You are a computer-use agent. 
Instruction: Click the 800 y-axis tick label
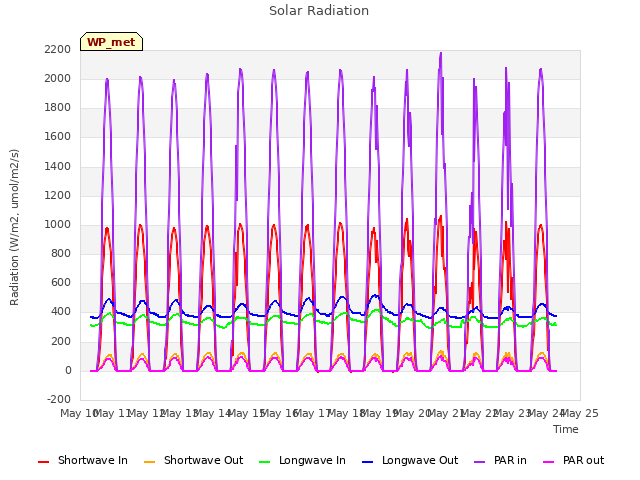click(61, 253)
